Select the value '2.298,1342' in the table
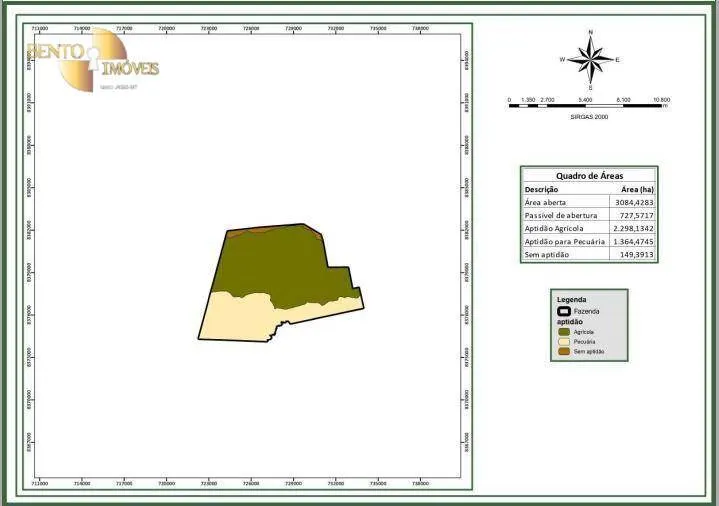 (x=633, y=228)
